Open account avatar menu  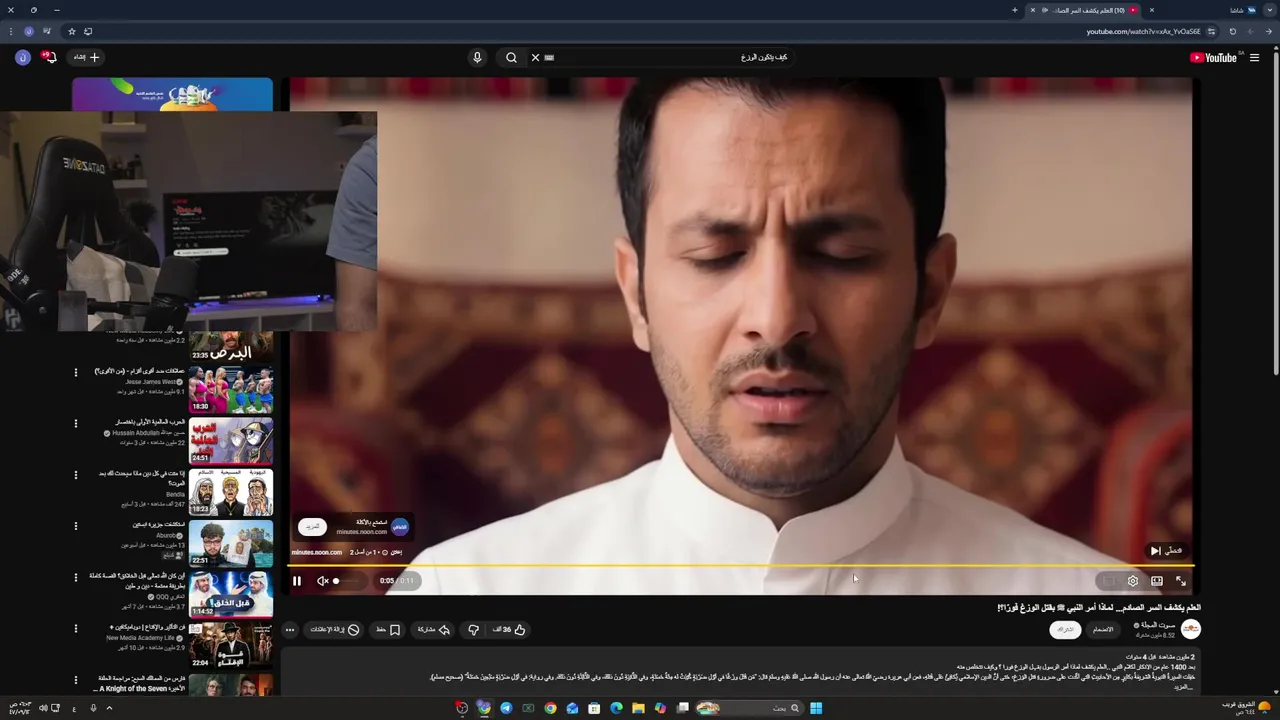pyautogui.click(x=22, y=57)
